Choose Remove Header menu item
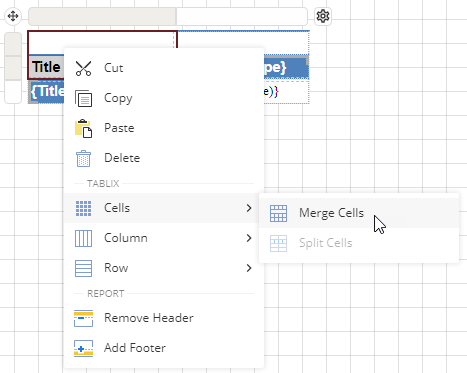The image size is (467, 373). pyautogui.click(x=164, y=318)
